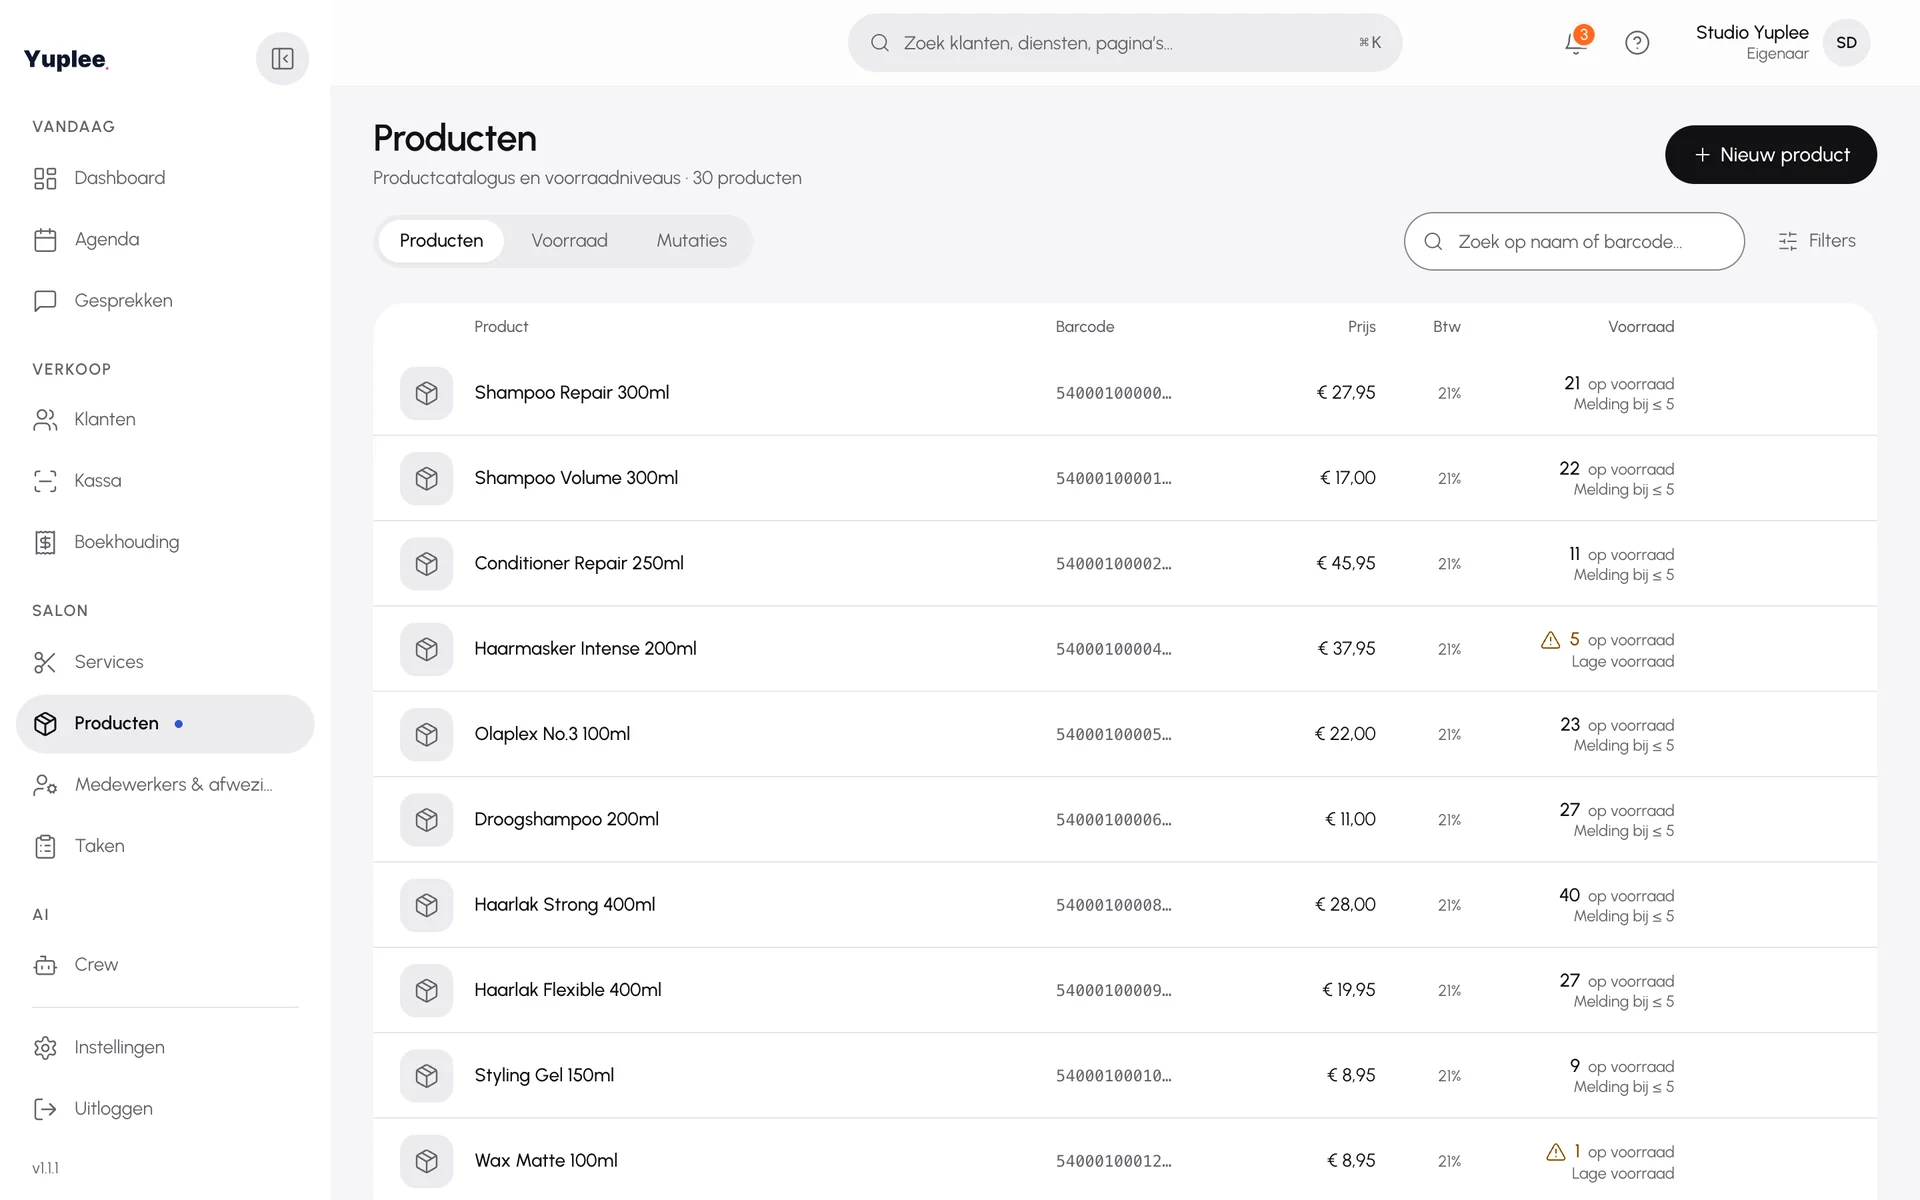Select the Producten tab
Viewport: 1920px width, 1200px height.
tap(441, 241)
